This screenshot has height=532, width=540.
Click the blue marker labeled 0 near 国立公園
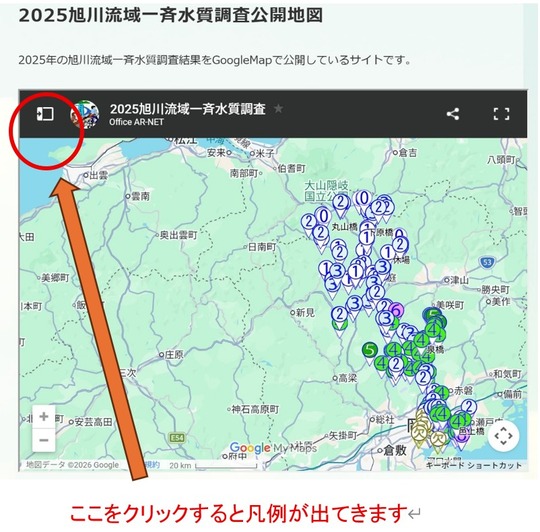pos(364,200)
